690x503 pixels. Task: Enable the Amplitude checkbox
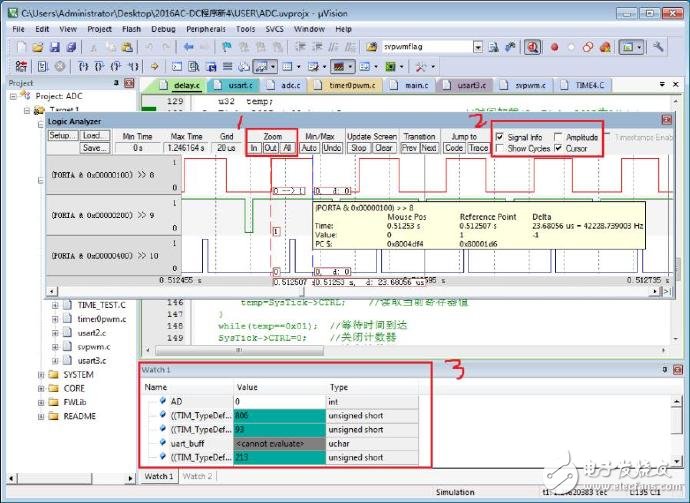tap(558, 136)
